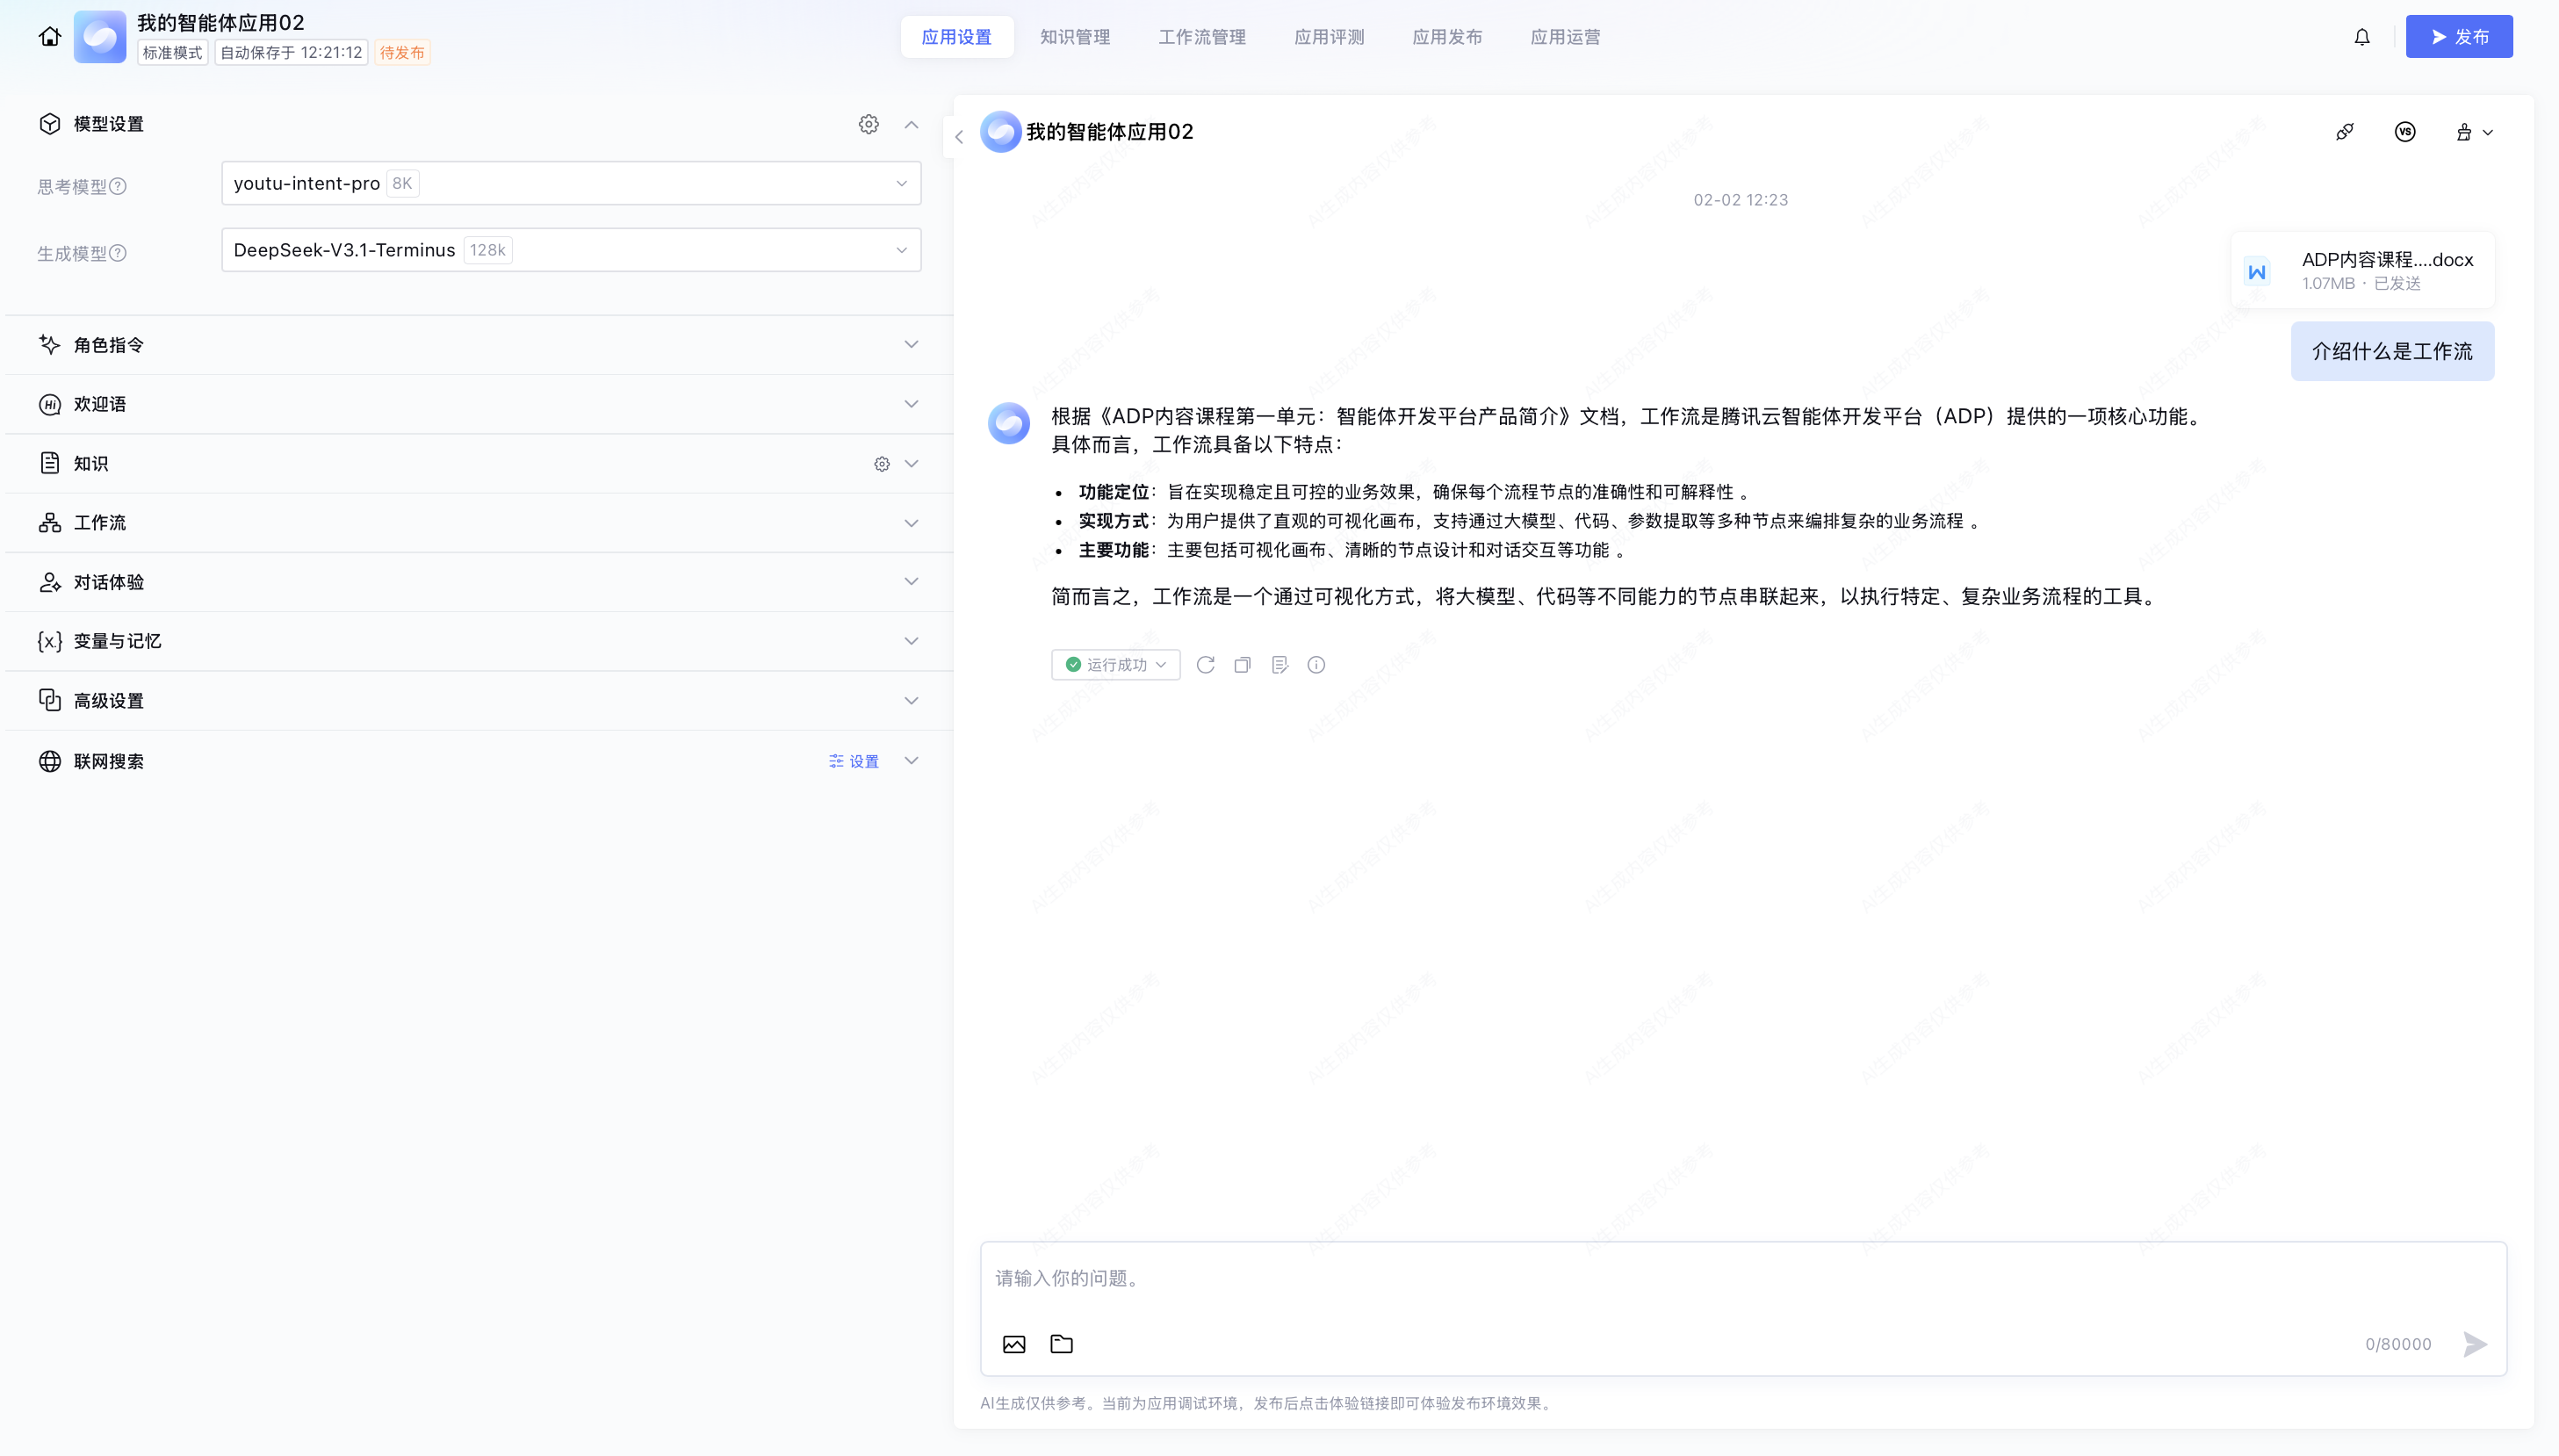Click the knowledge section gear icon

[881, 464]
